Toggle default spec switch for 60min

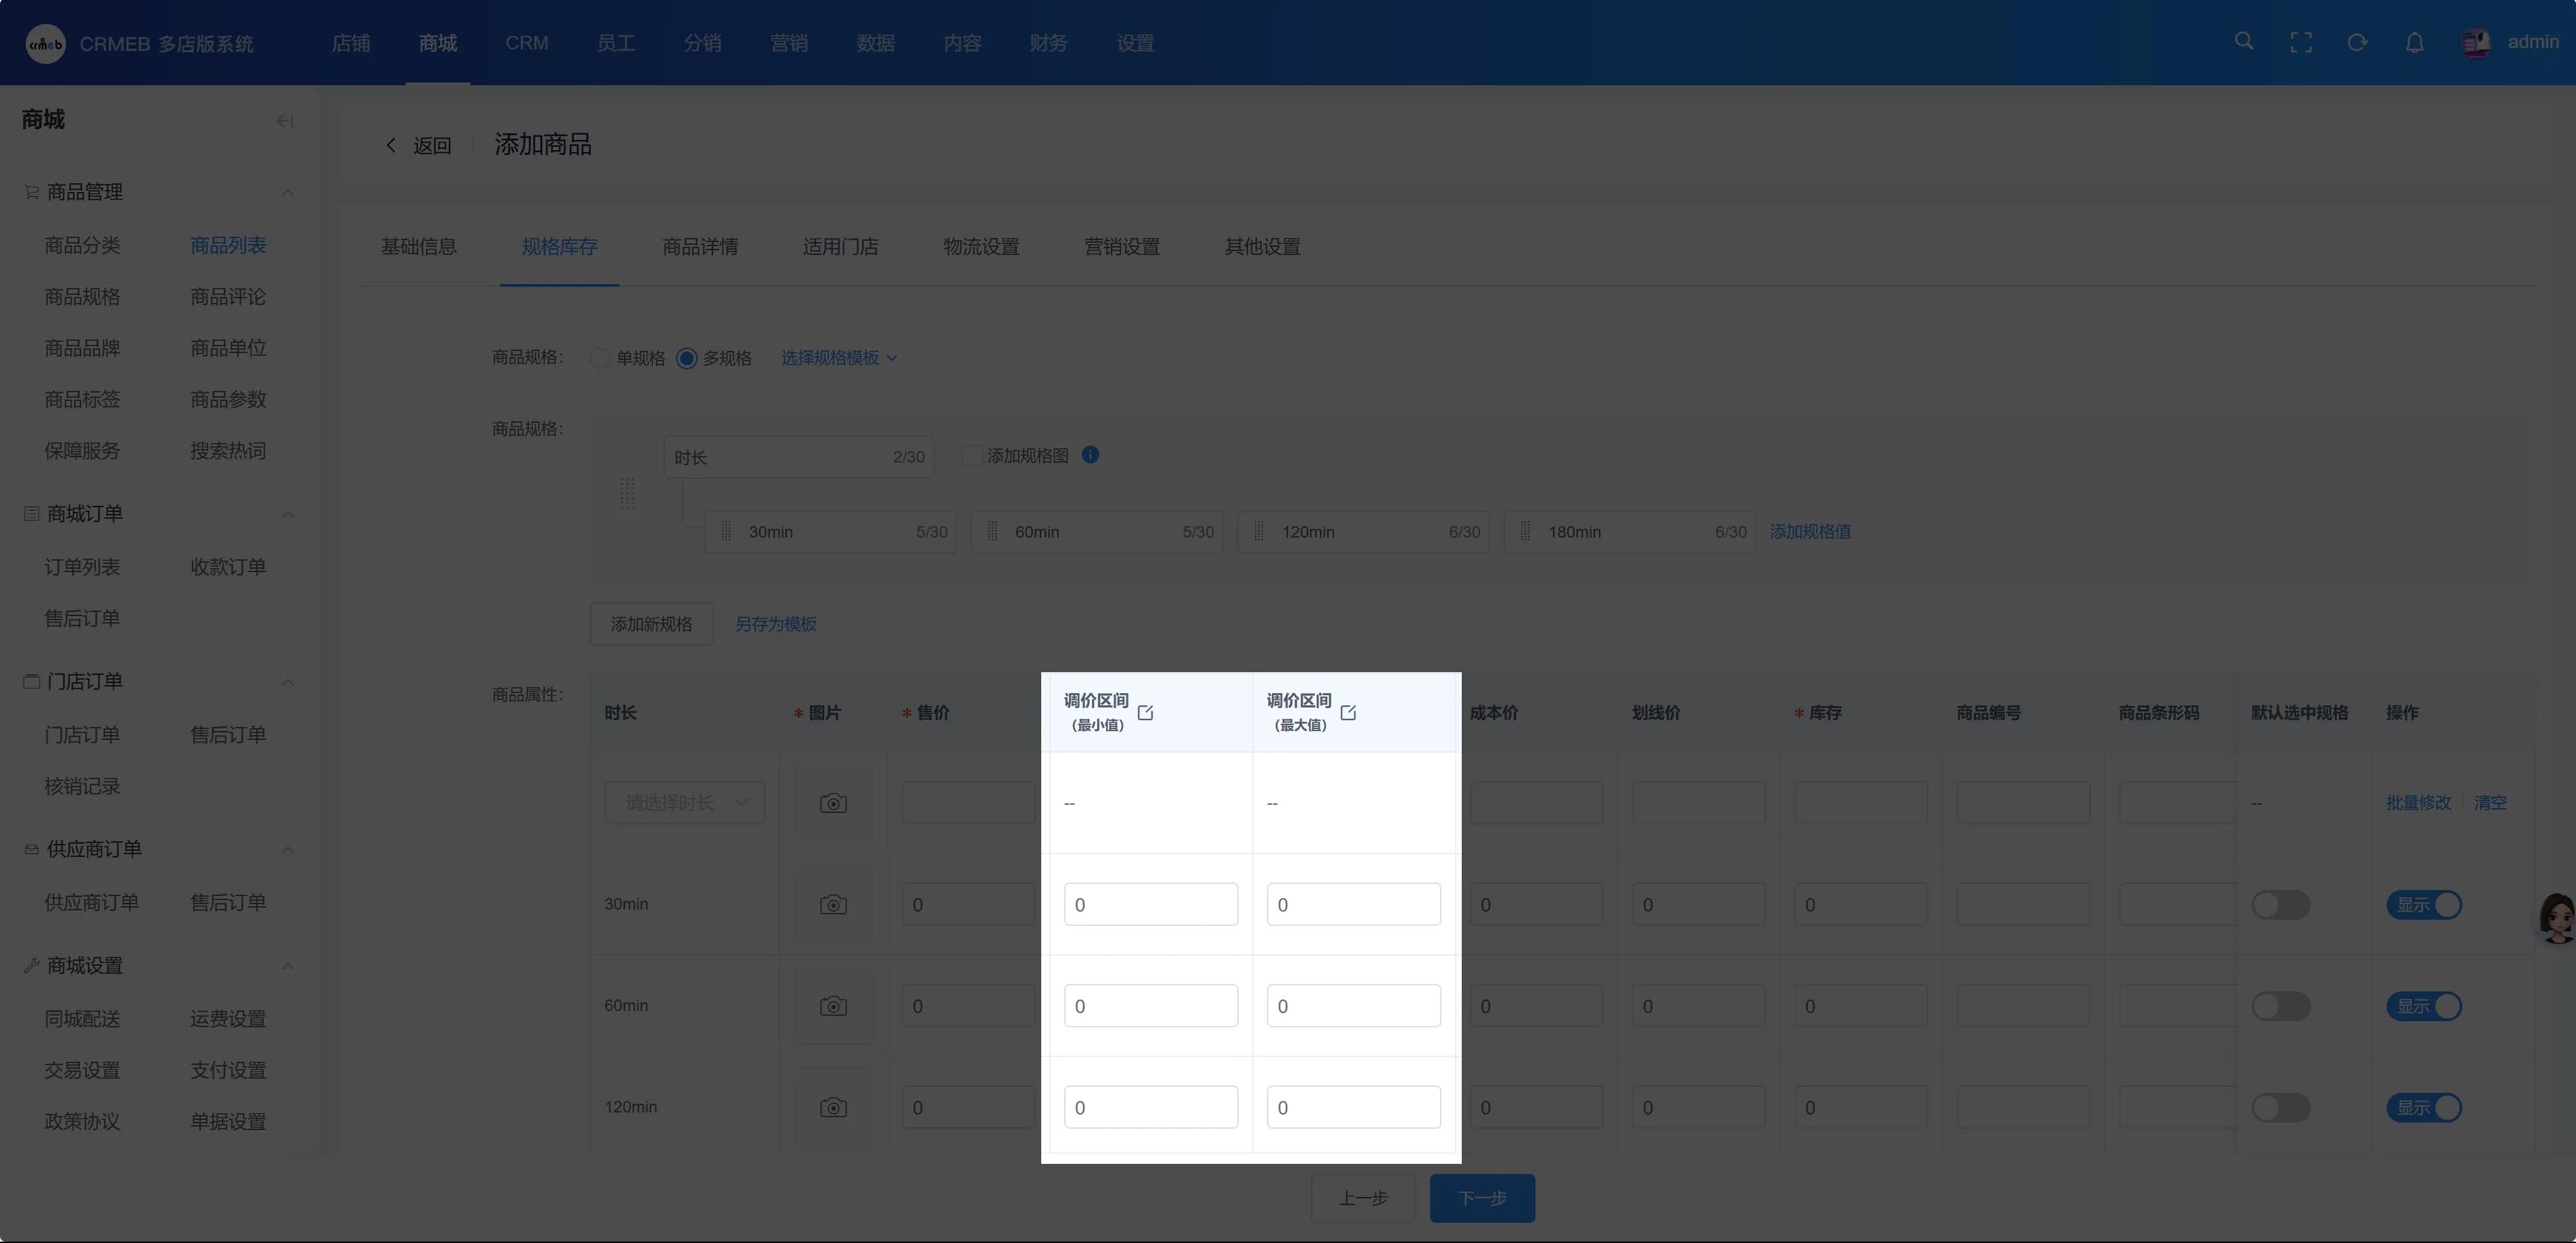[x=2280, y=1006]
